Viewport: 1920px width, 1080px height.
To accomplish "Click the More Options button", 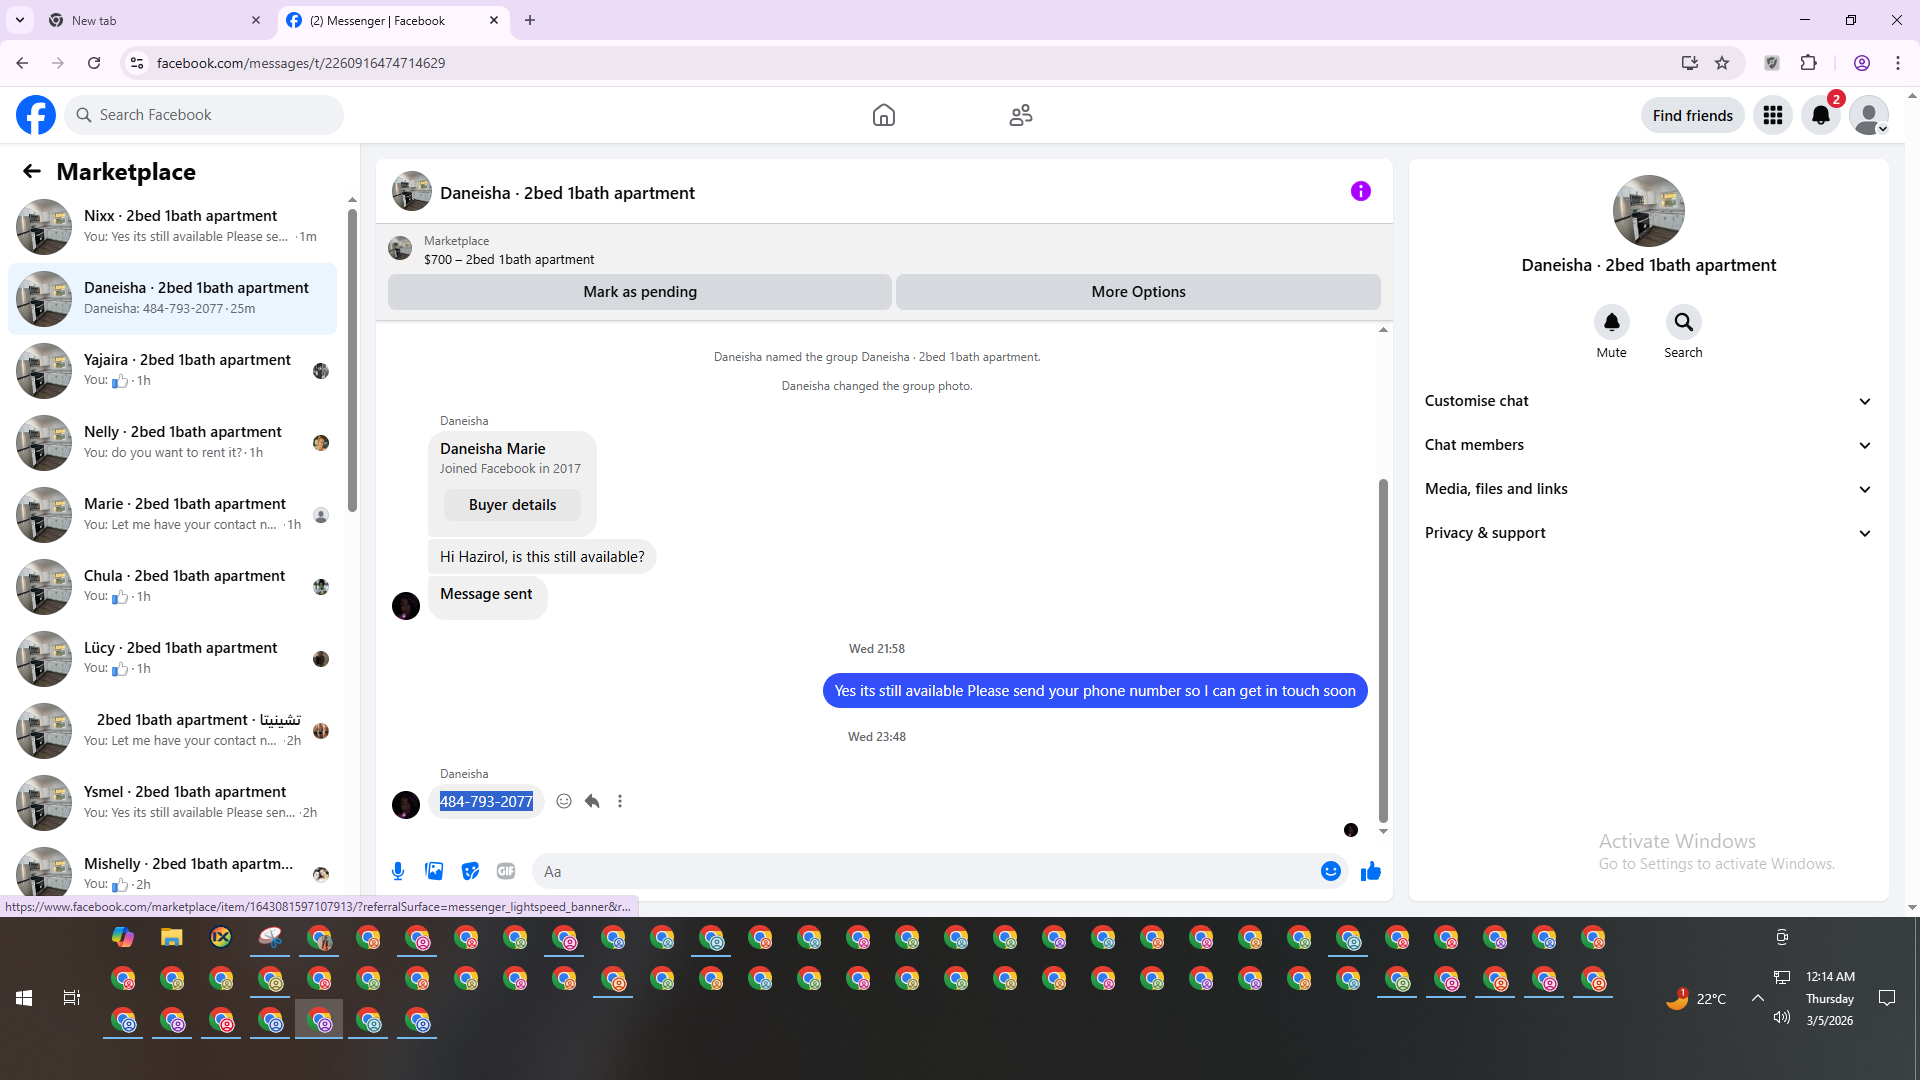I will click(1138, 292).
